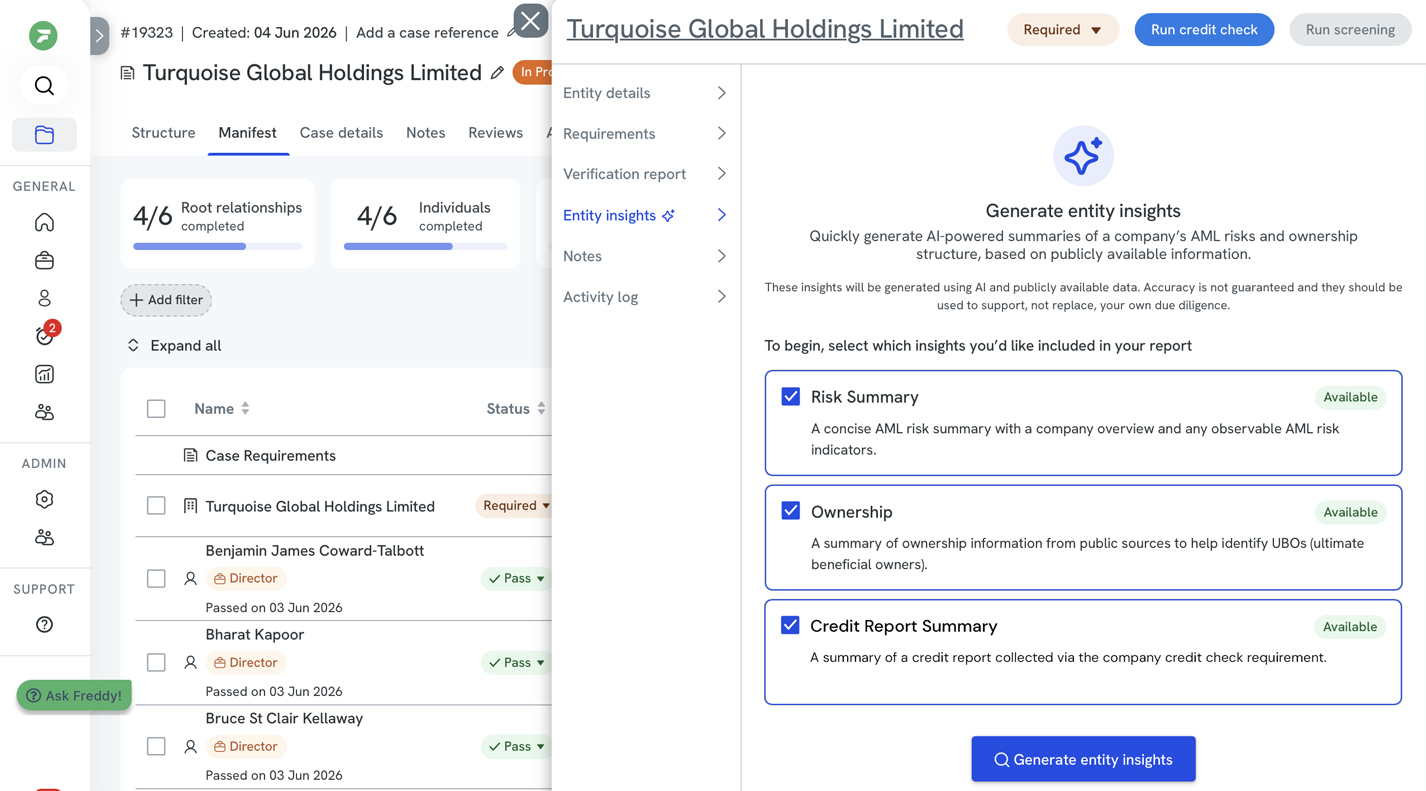
Task: Open the admin settings gear icon
Action: coord(44,499)
